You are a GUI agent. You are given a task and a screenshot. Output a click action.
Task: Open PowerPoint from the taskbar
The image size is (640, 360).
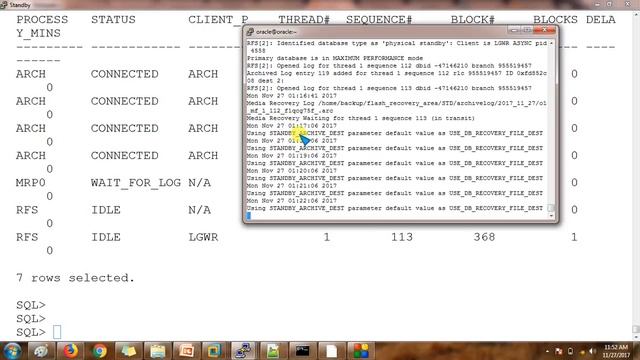186,351
